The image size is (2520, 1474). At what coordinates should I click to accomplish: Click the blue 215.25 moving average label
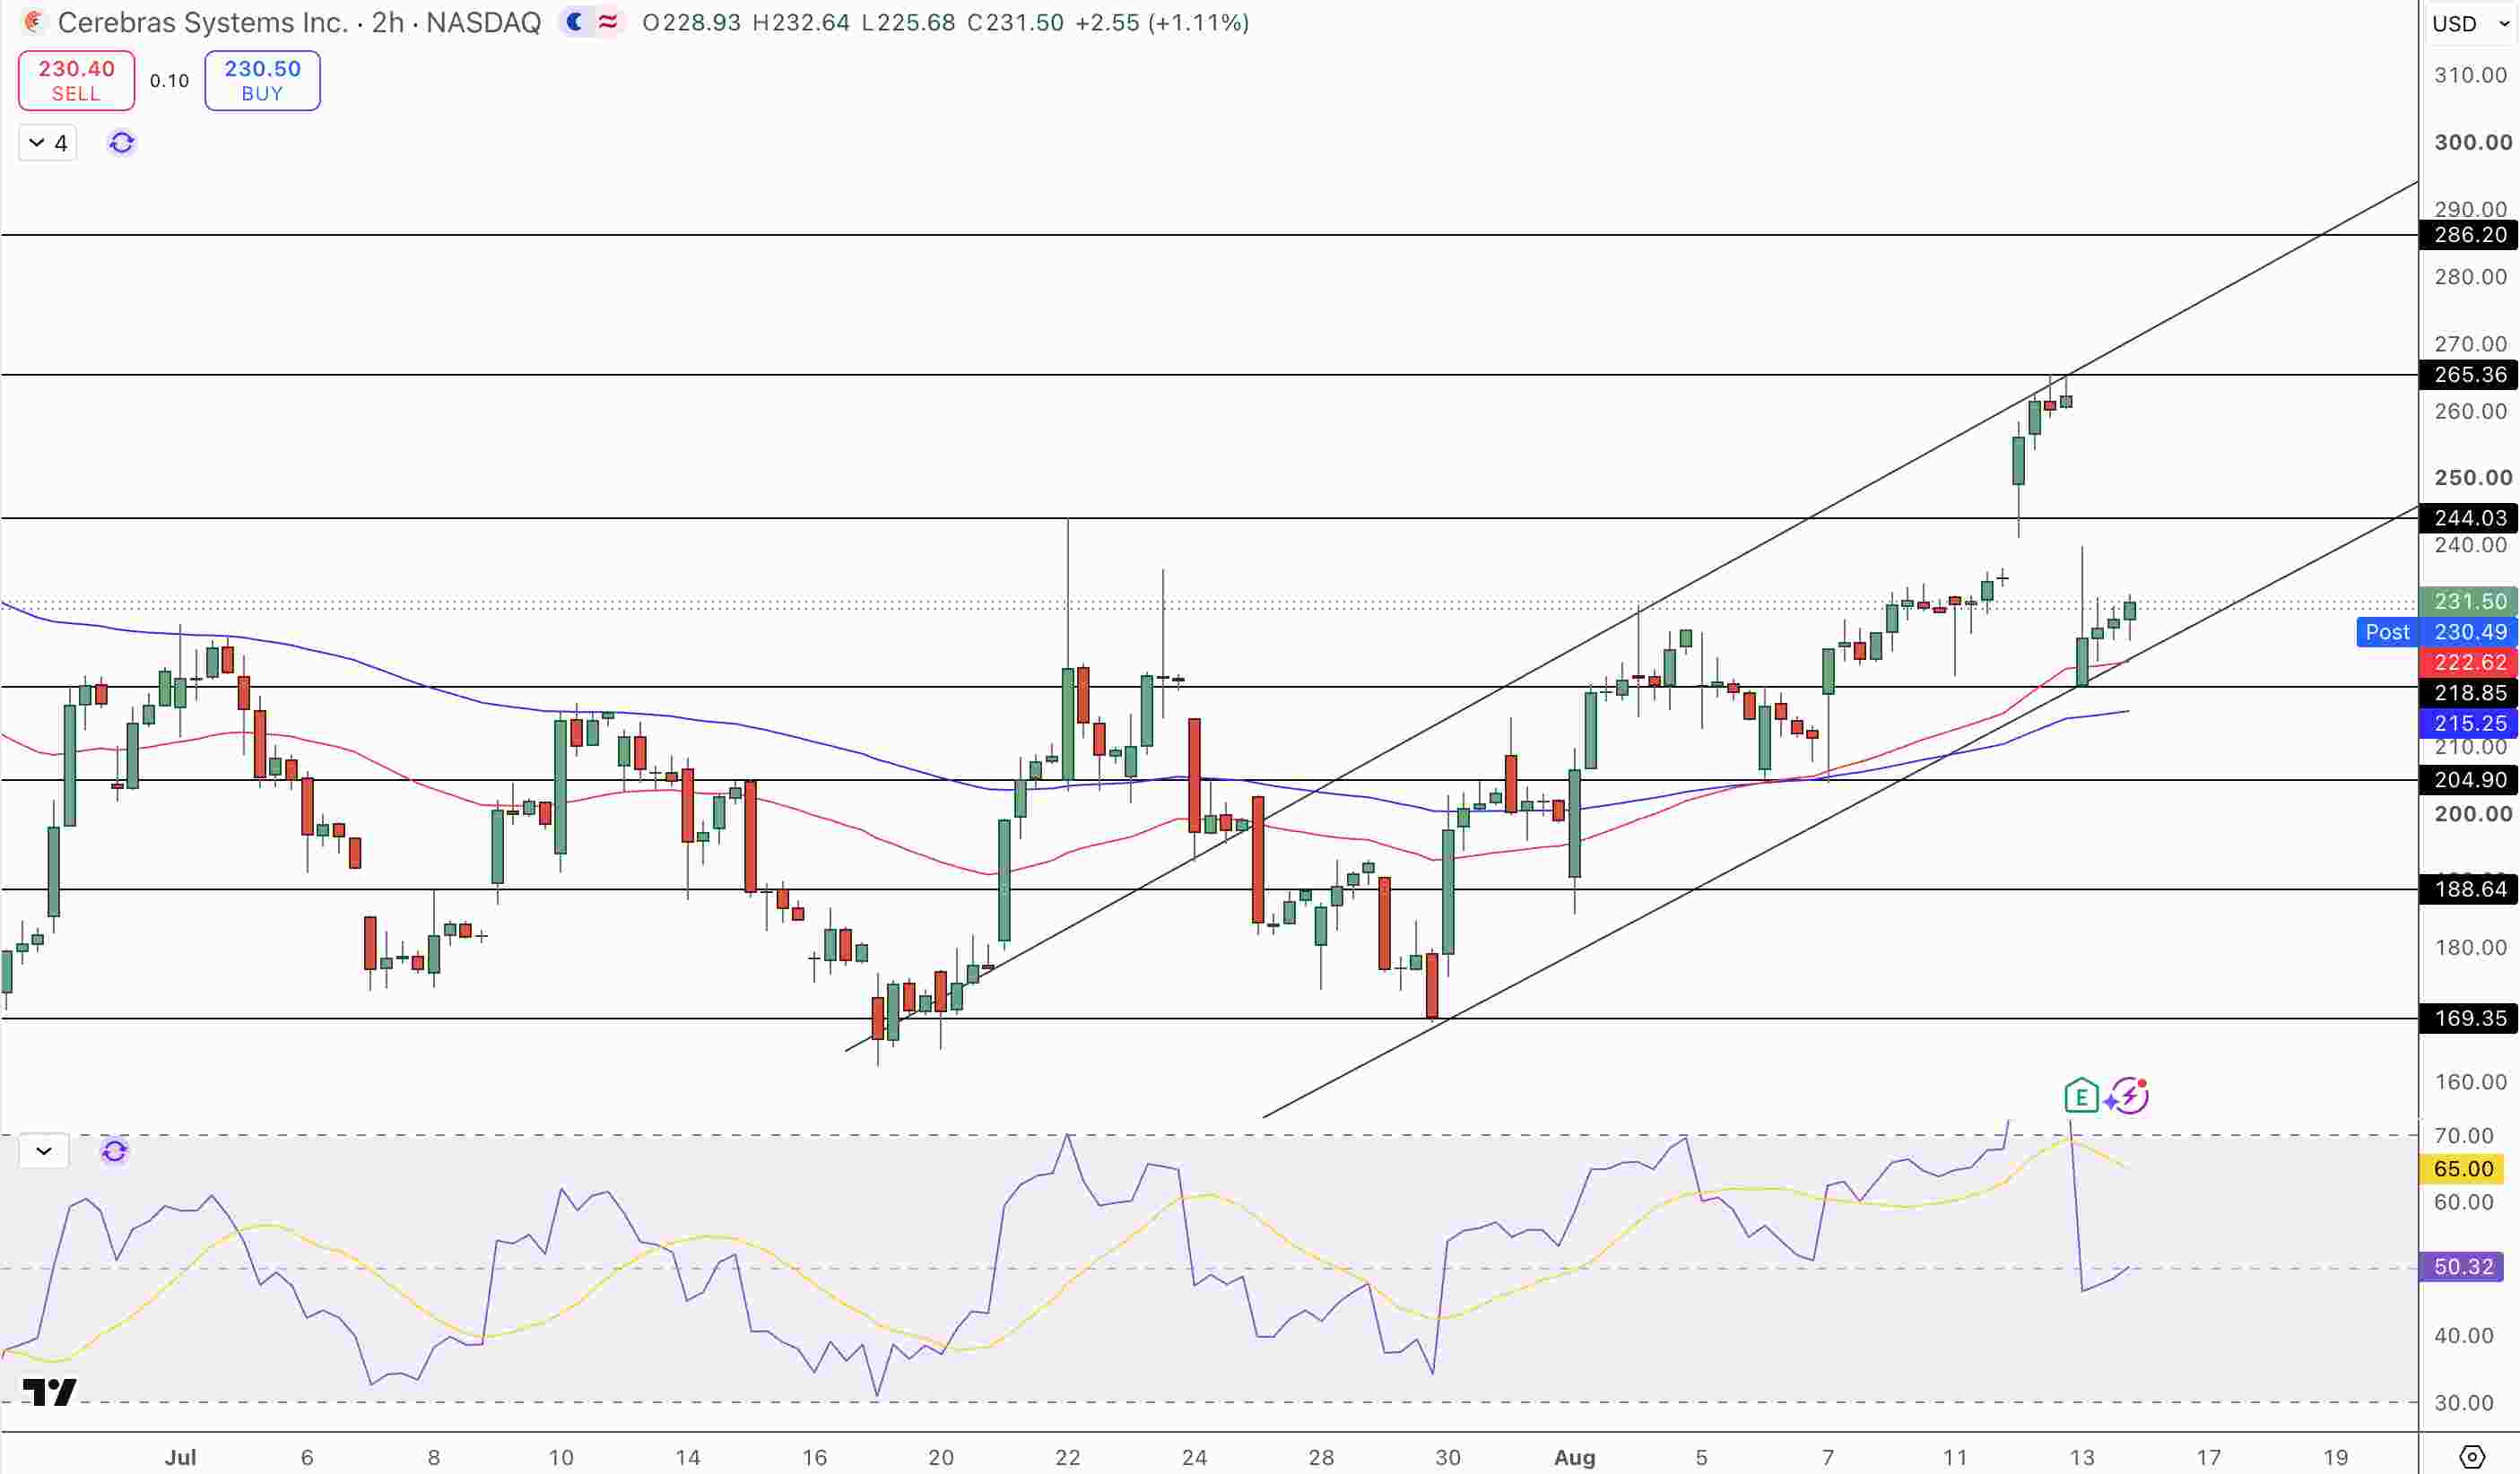[2469, 723]
